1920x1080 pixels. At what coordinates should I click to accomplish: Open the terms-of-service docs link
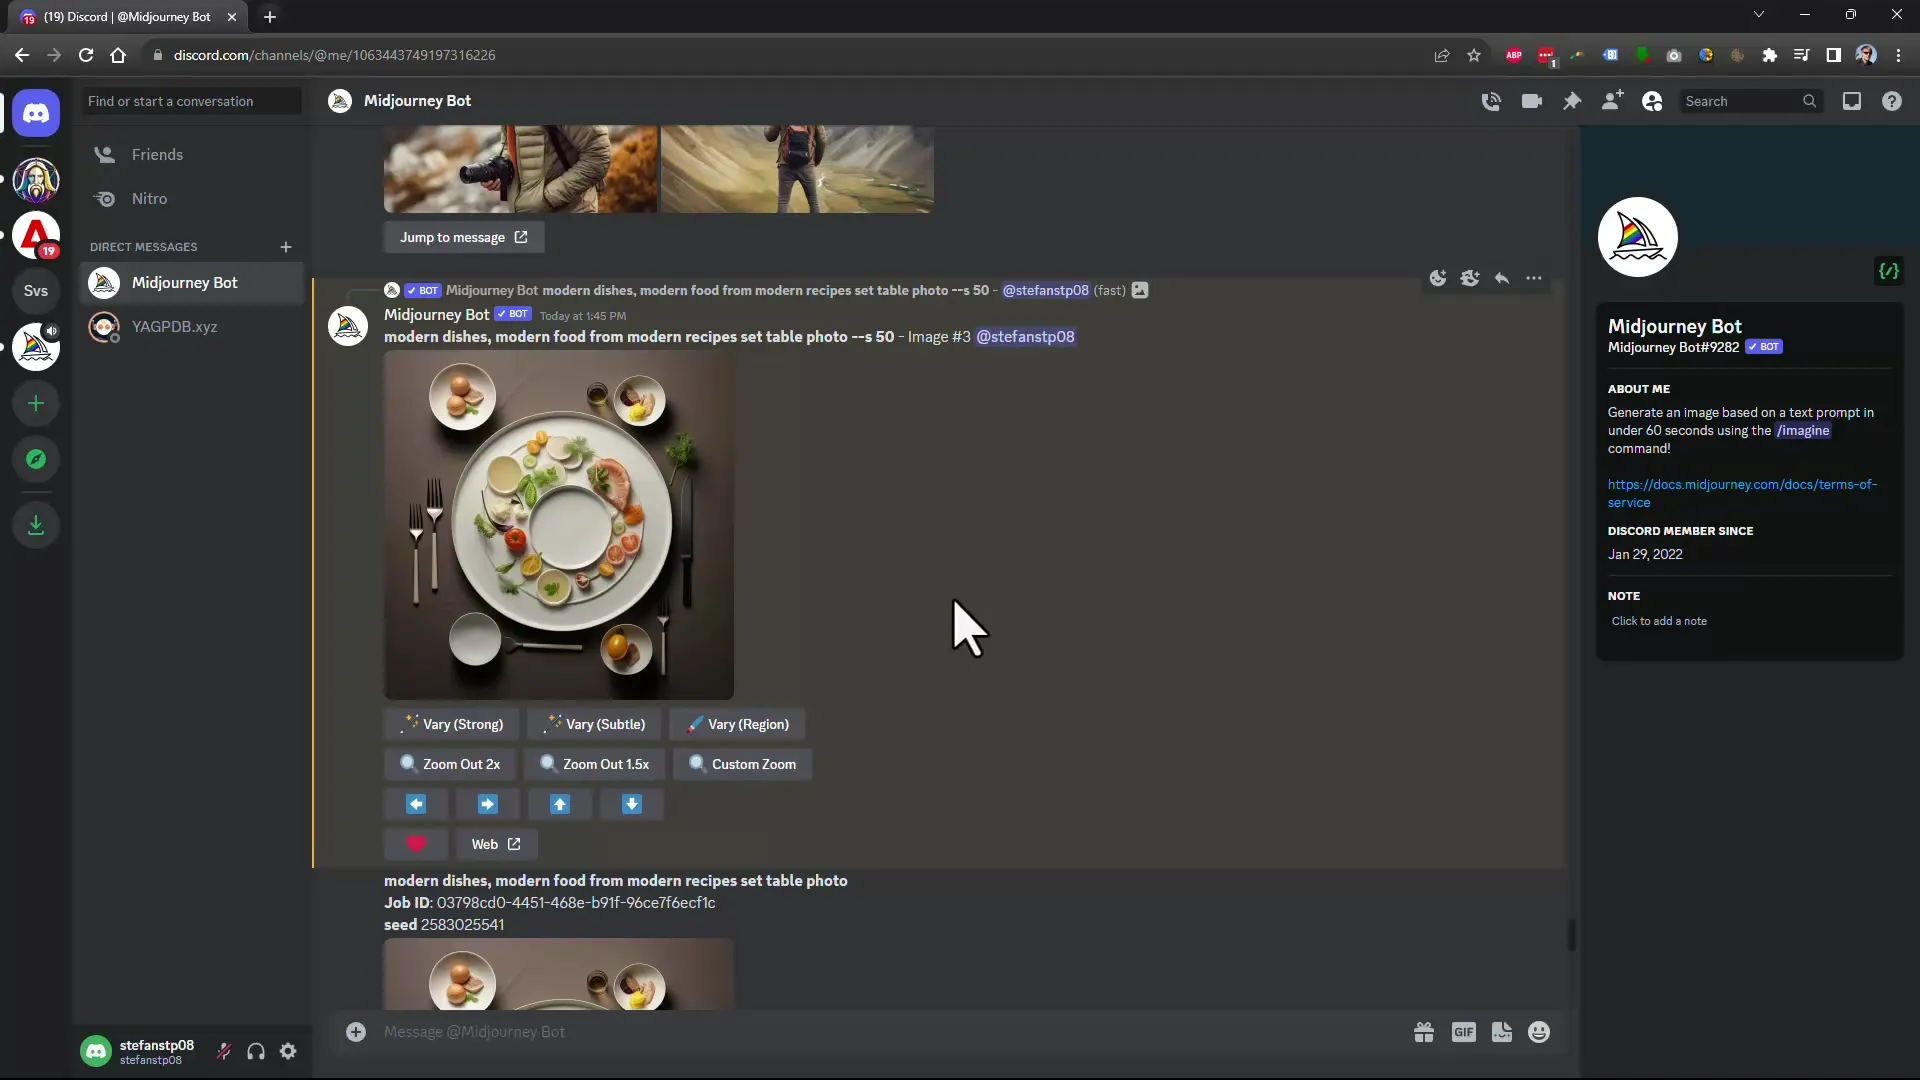1742,493
